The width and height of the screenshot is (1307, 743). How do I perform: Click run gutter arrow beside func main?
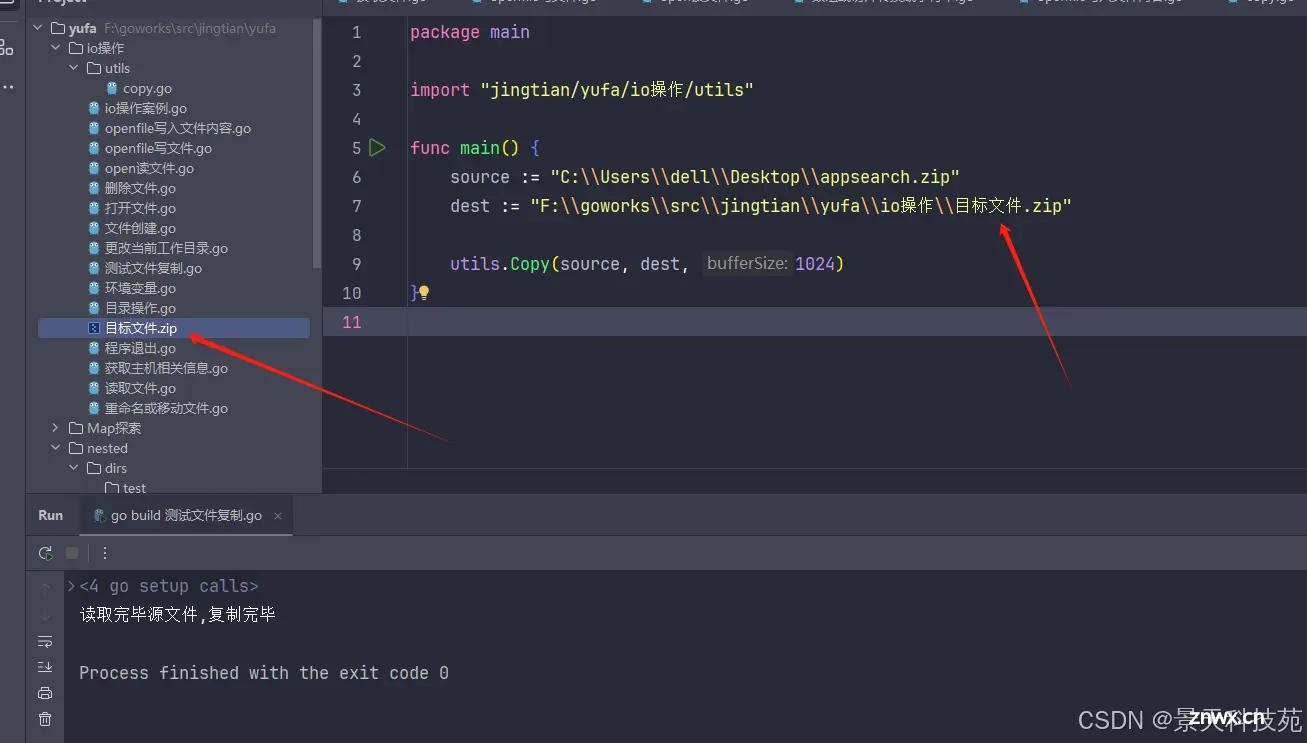tap(377, 148)
